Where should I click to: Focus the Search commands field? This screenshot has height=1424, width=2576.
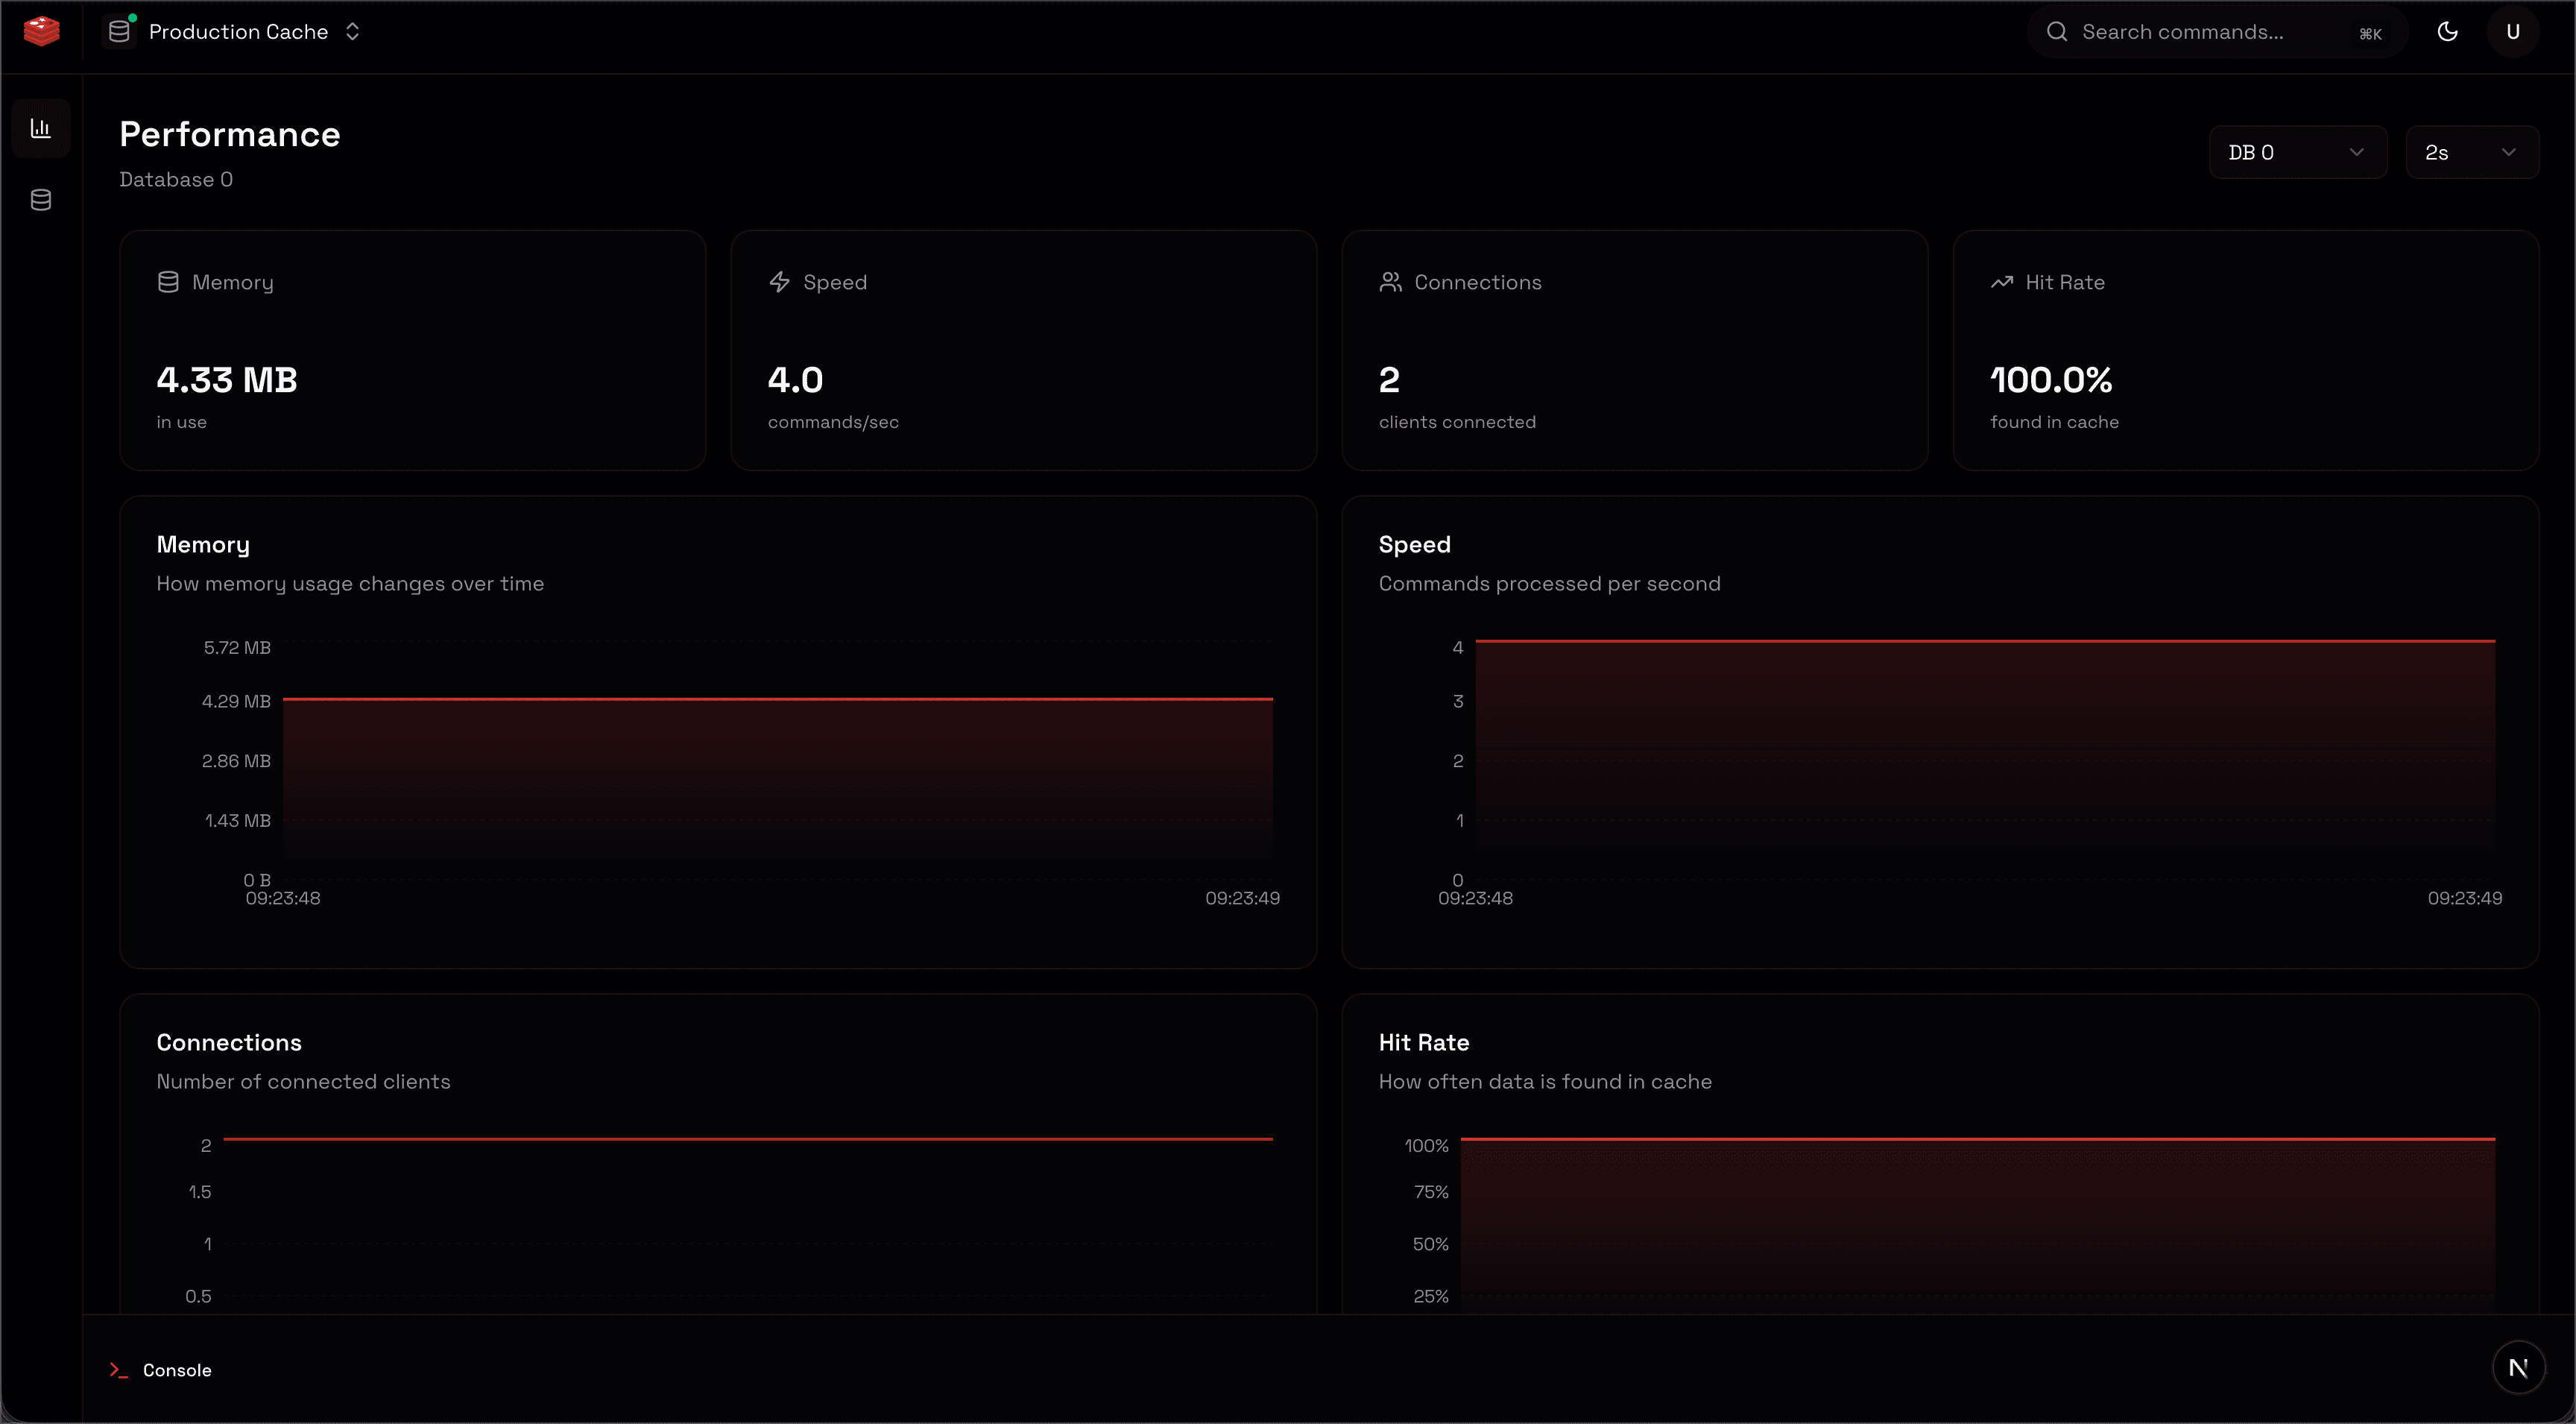[x=2217, y=32]
